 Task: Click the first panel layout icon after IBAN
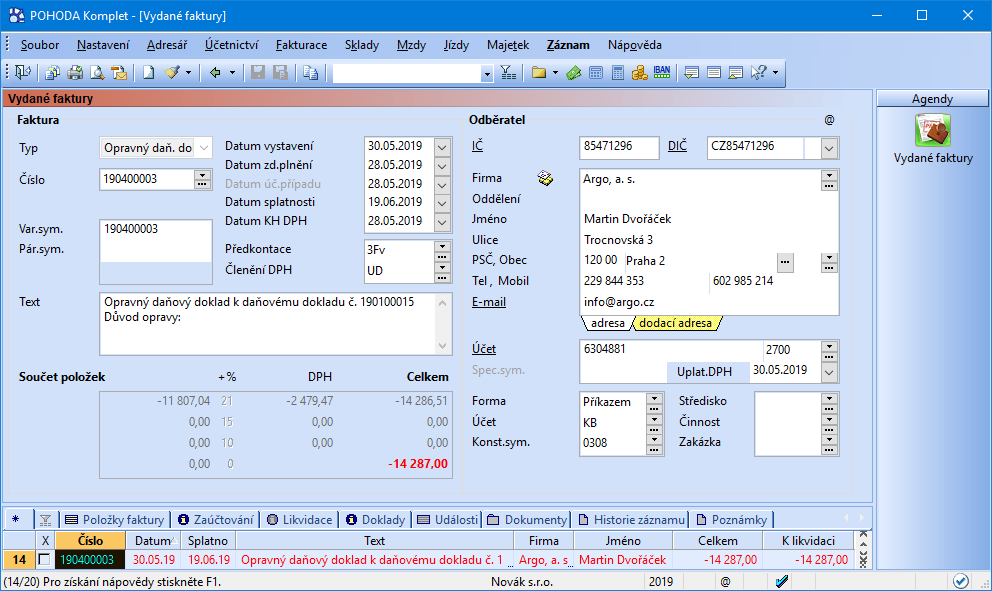pos(691,73)
